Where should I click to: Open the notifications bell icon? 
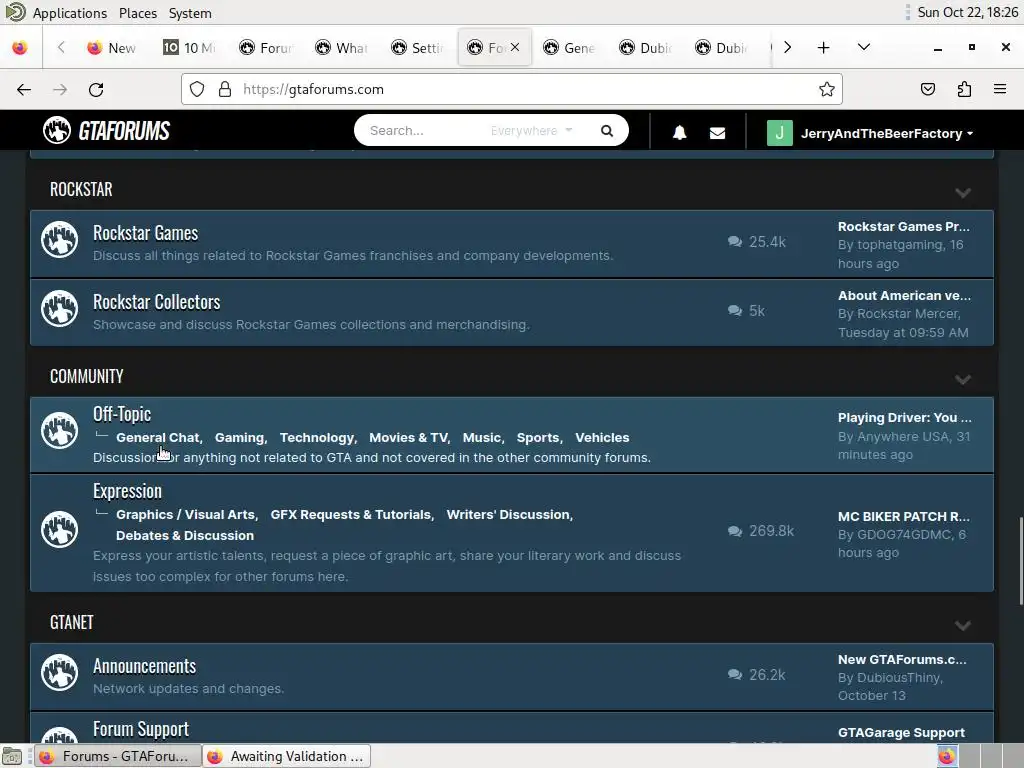[x=679, y=133]
